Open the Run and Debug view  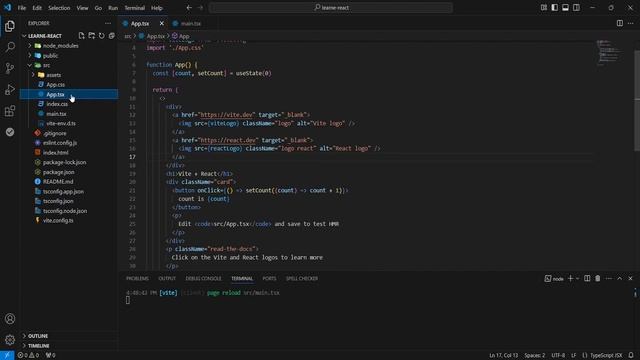click(x=10, y=89)
